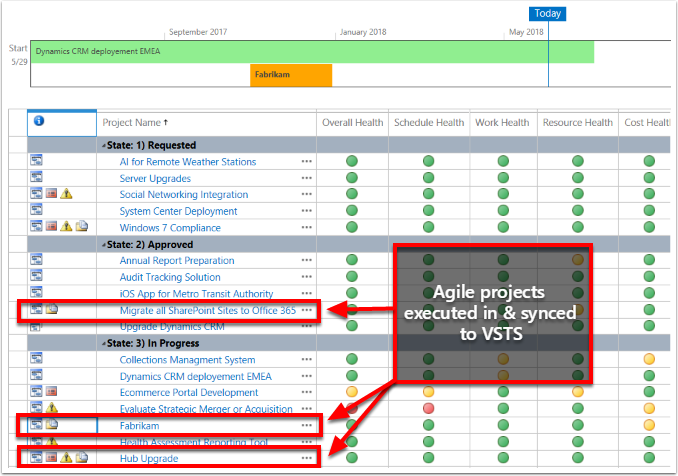Click the info icon in column header
This screenshot has width=678, height=476.
click(39, 121)
